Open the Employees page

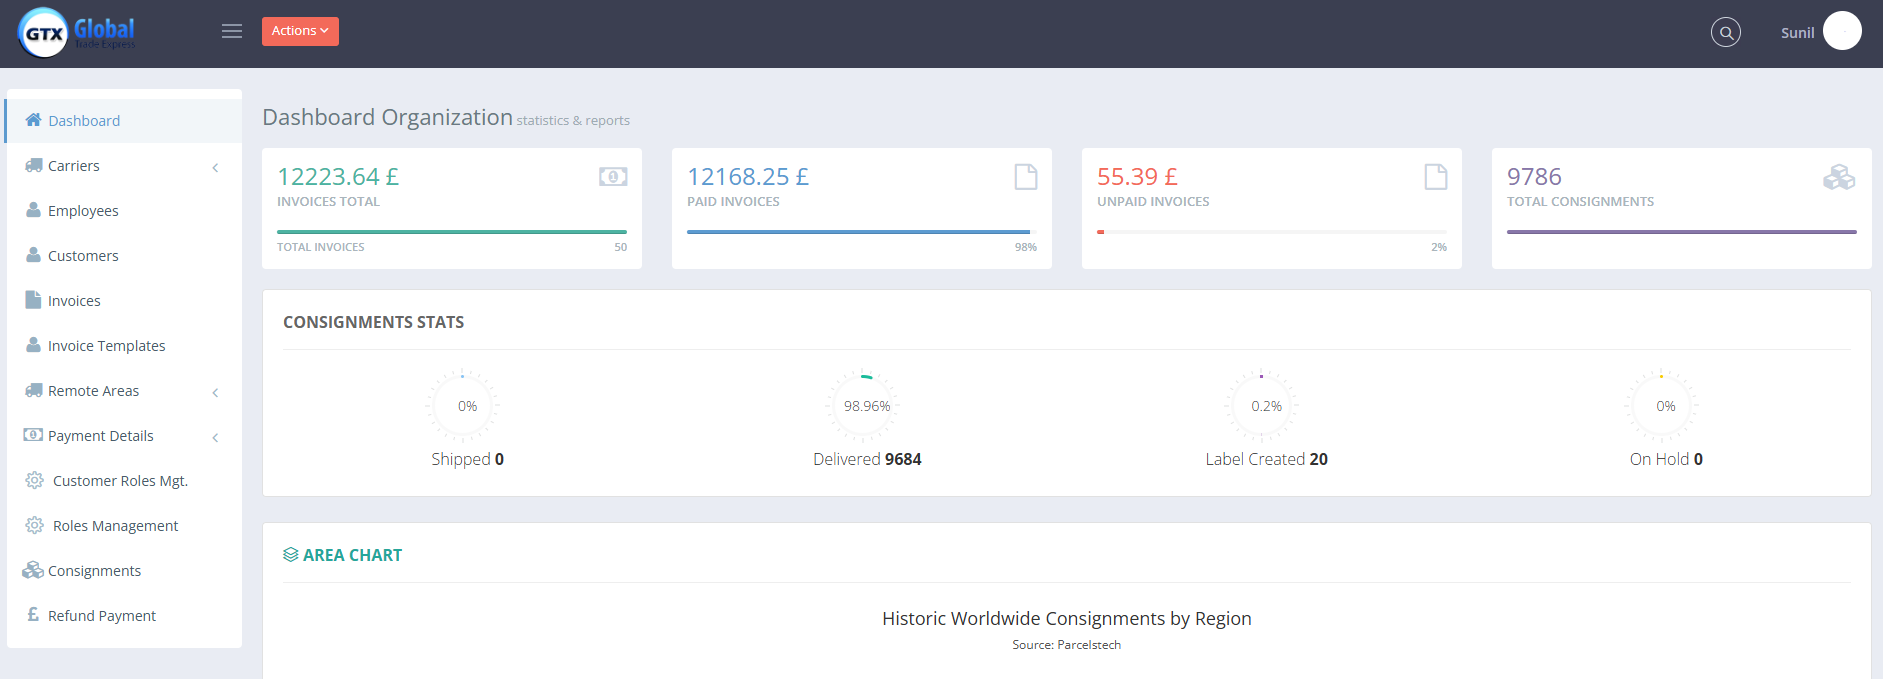coord(83,211)
